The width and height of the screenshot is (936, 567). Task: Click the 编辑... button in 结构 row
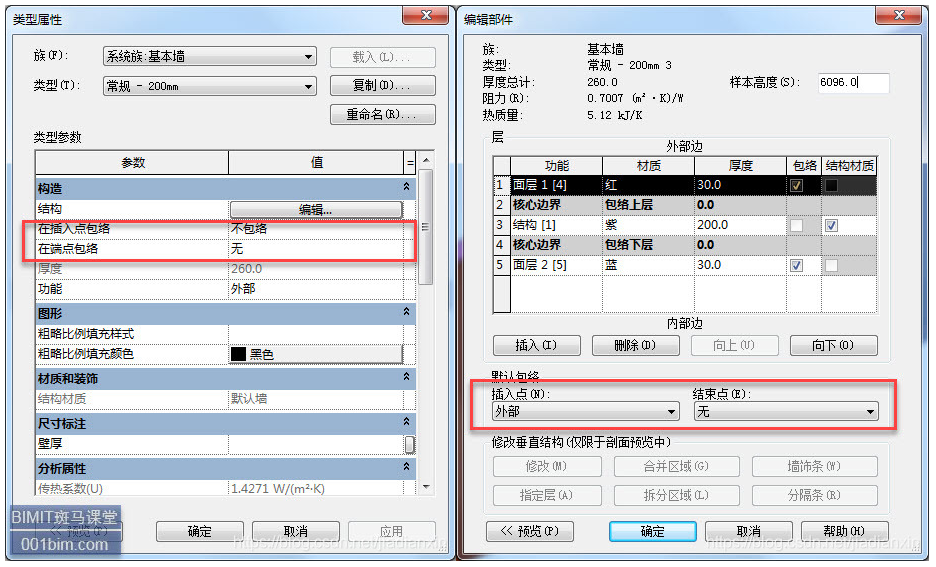[316, 209]
